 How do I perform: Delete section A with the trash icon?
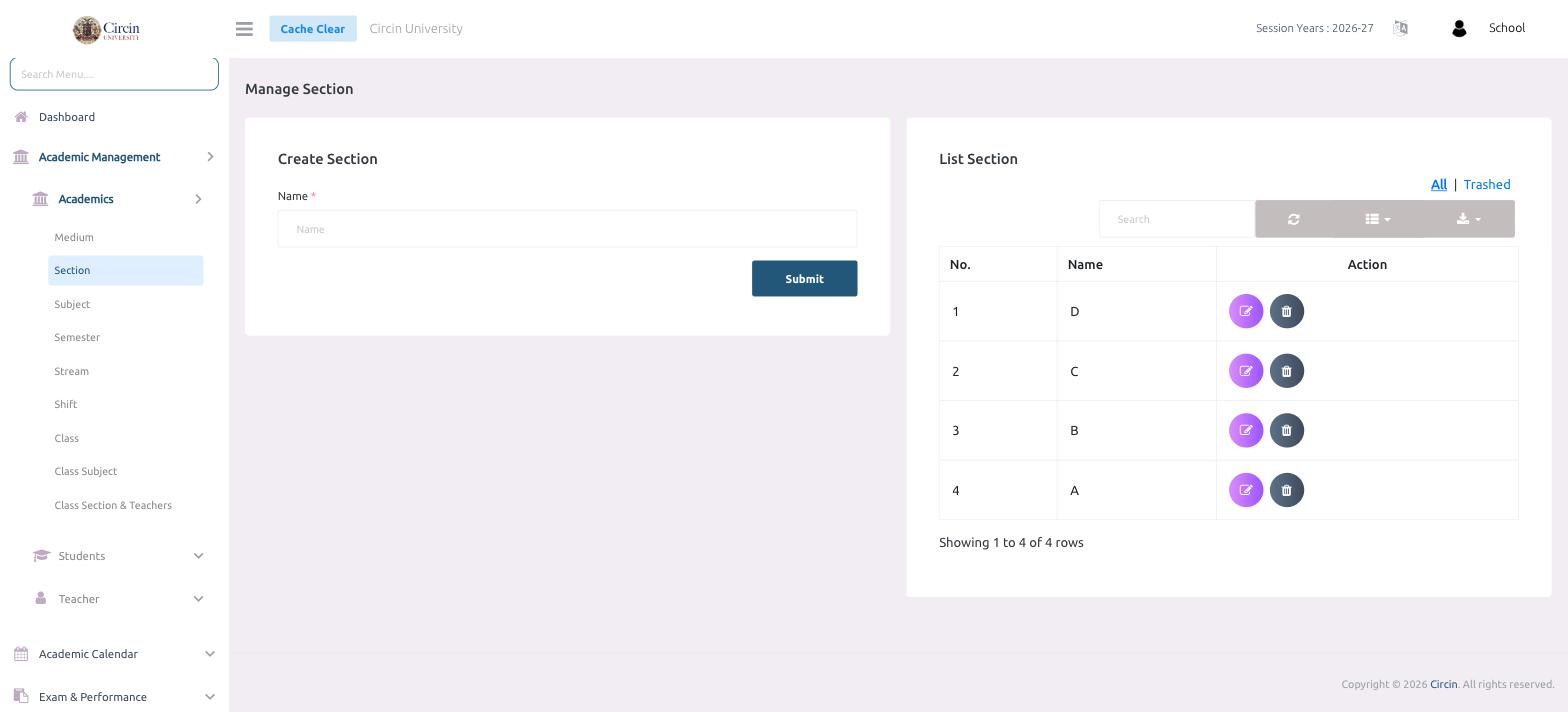click(x=1287, y=490)
